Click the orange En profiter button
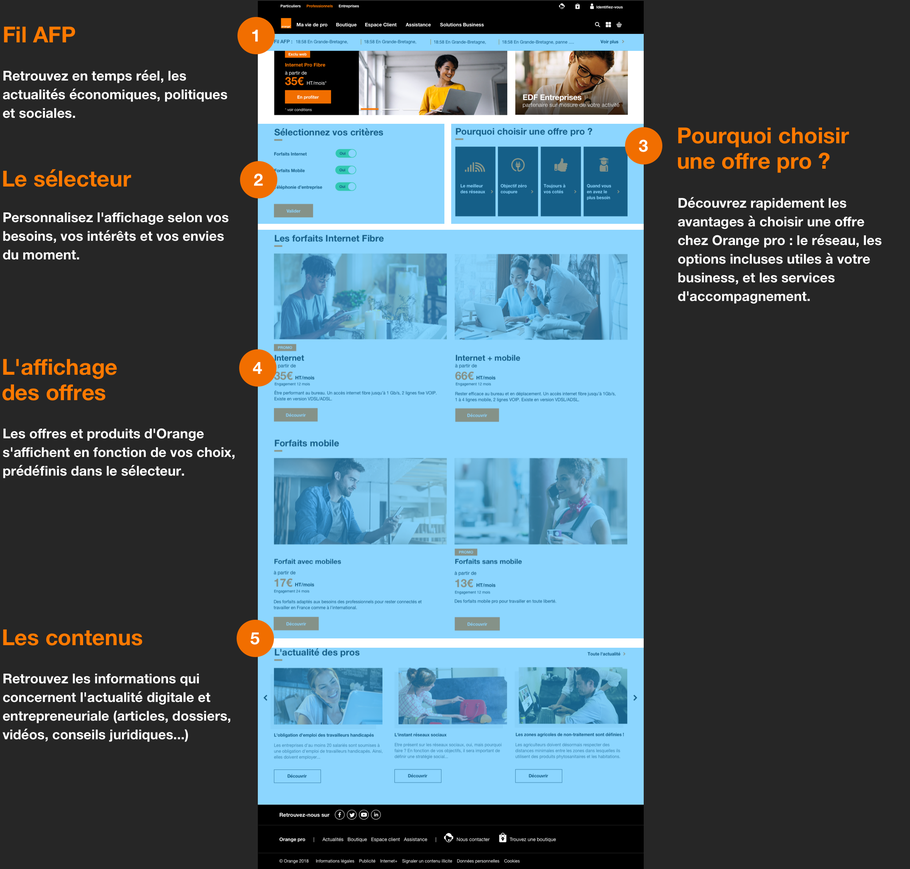 (307, 97)
